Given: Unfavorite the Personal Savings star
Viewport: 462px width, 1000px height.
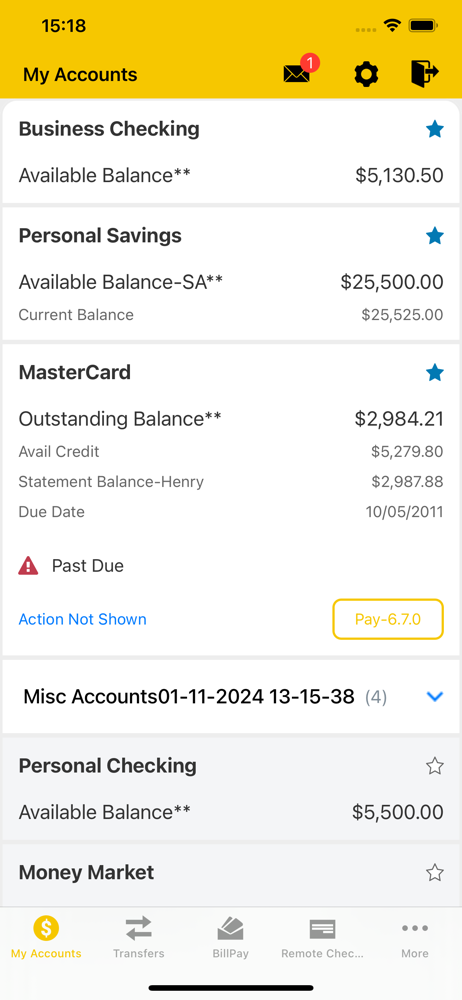Looking at the screenshot, I should (435, 236).
